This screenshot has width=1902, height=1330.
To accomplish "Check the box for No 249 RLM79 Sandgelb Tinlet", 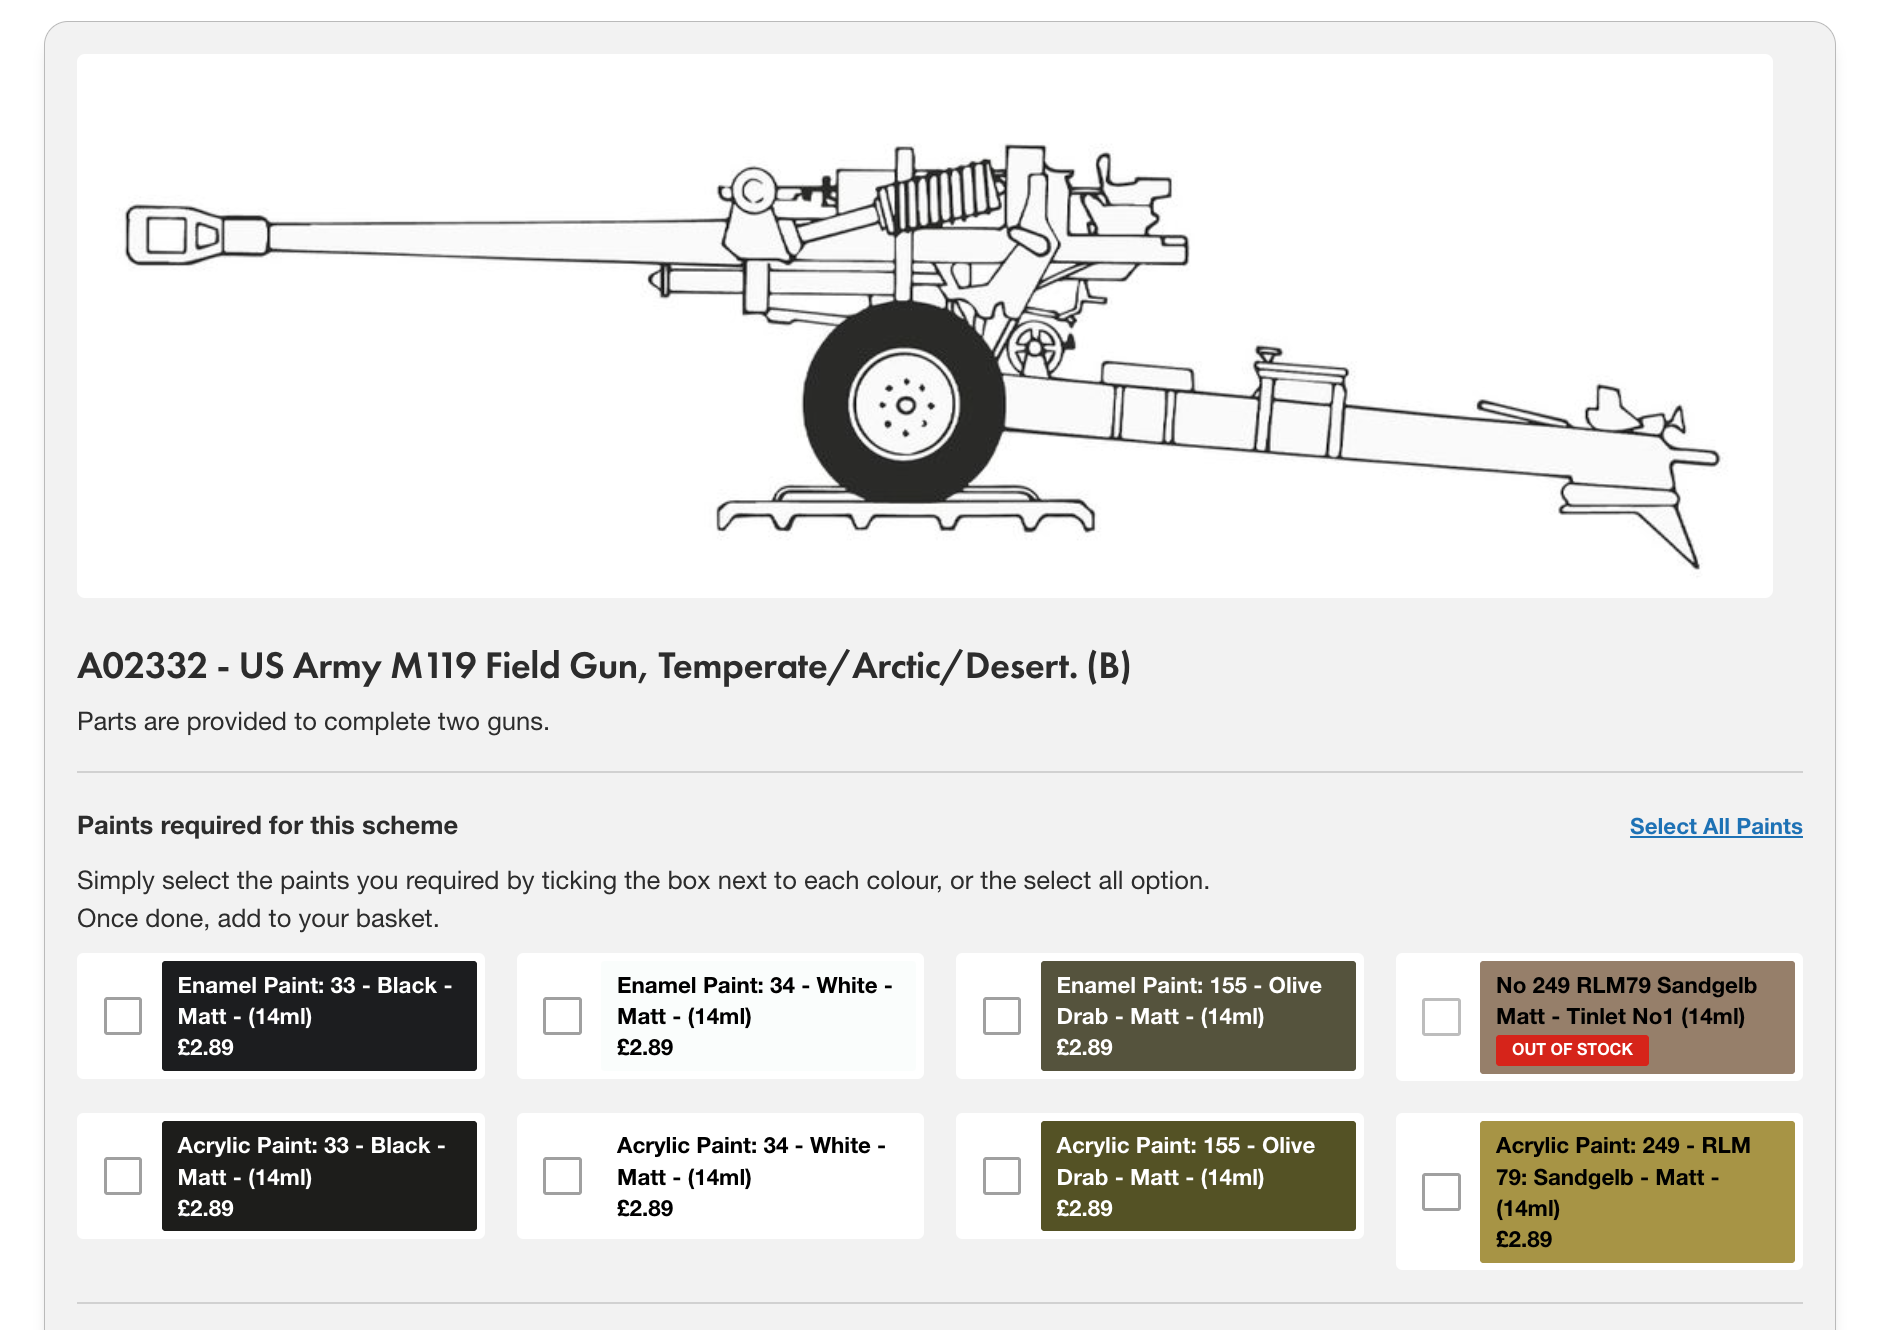I will tap(1441, 1017).
